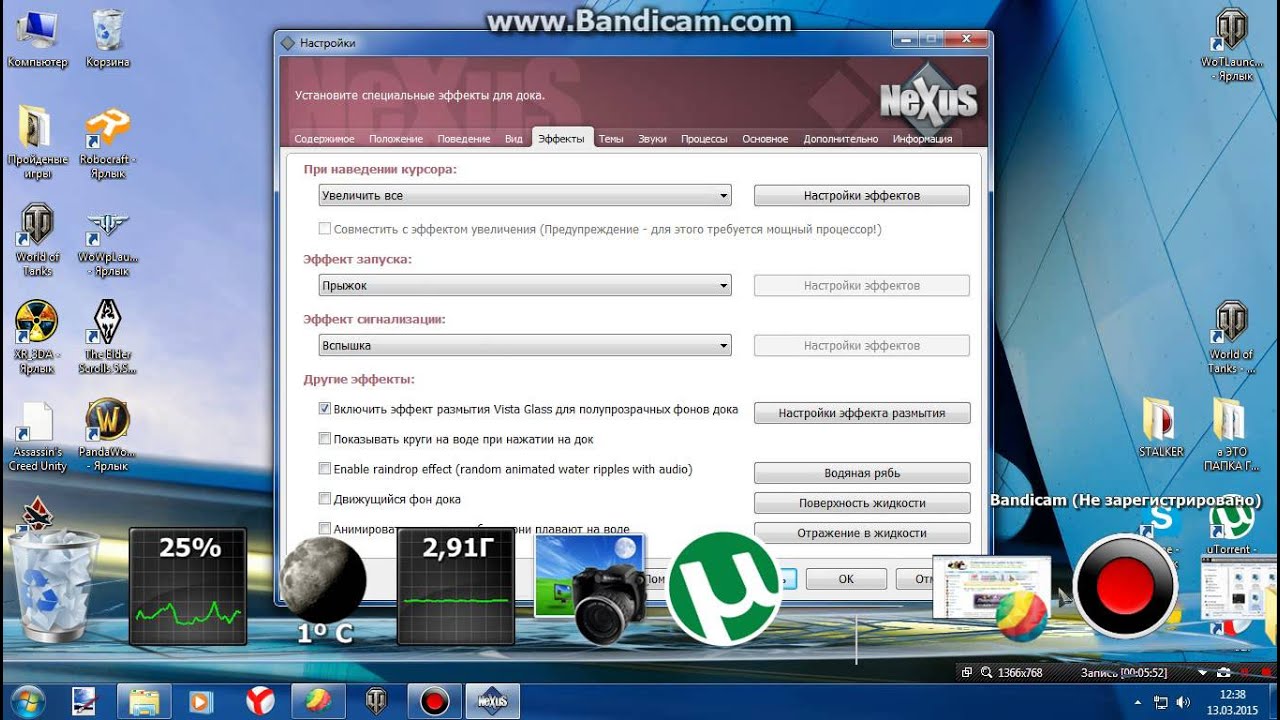Select the PandaWoW shortcut icon

pos(107,435)
